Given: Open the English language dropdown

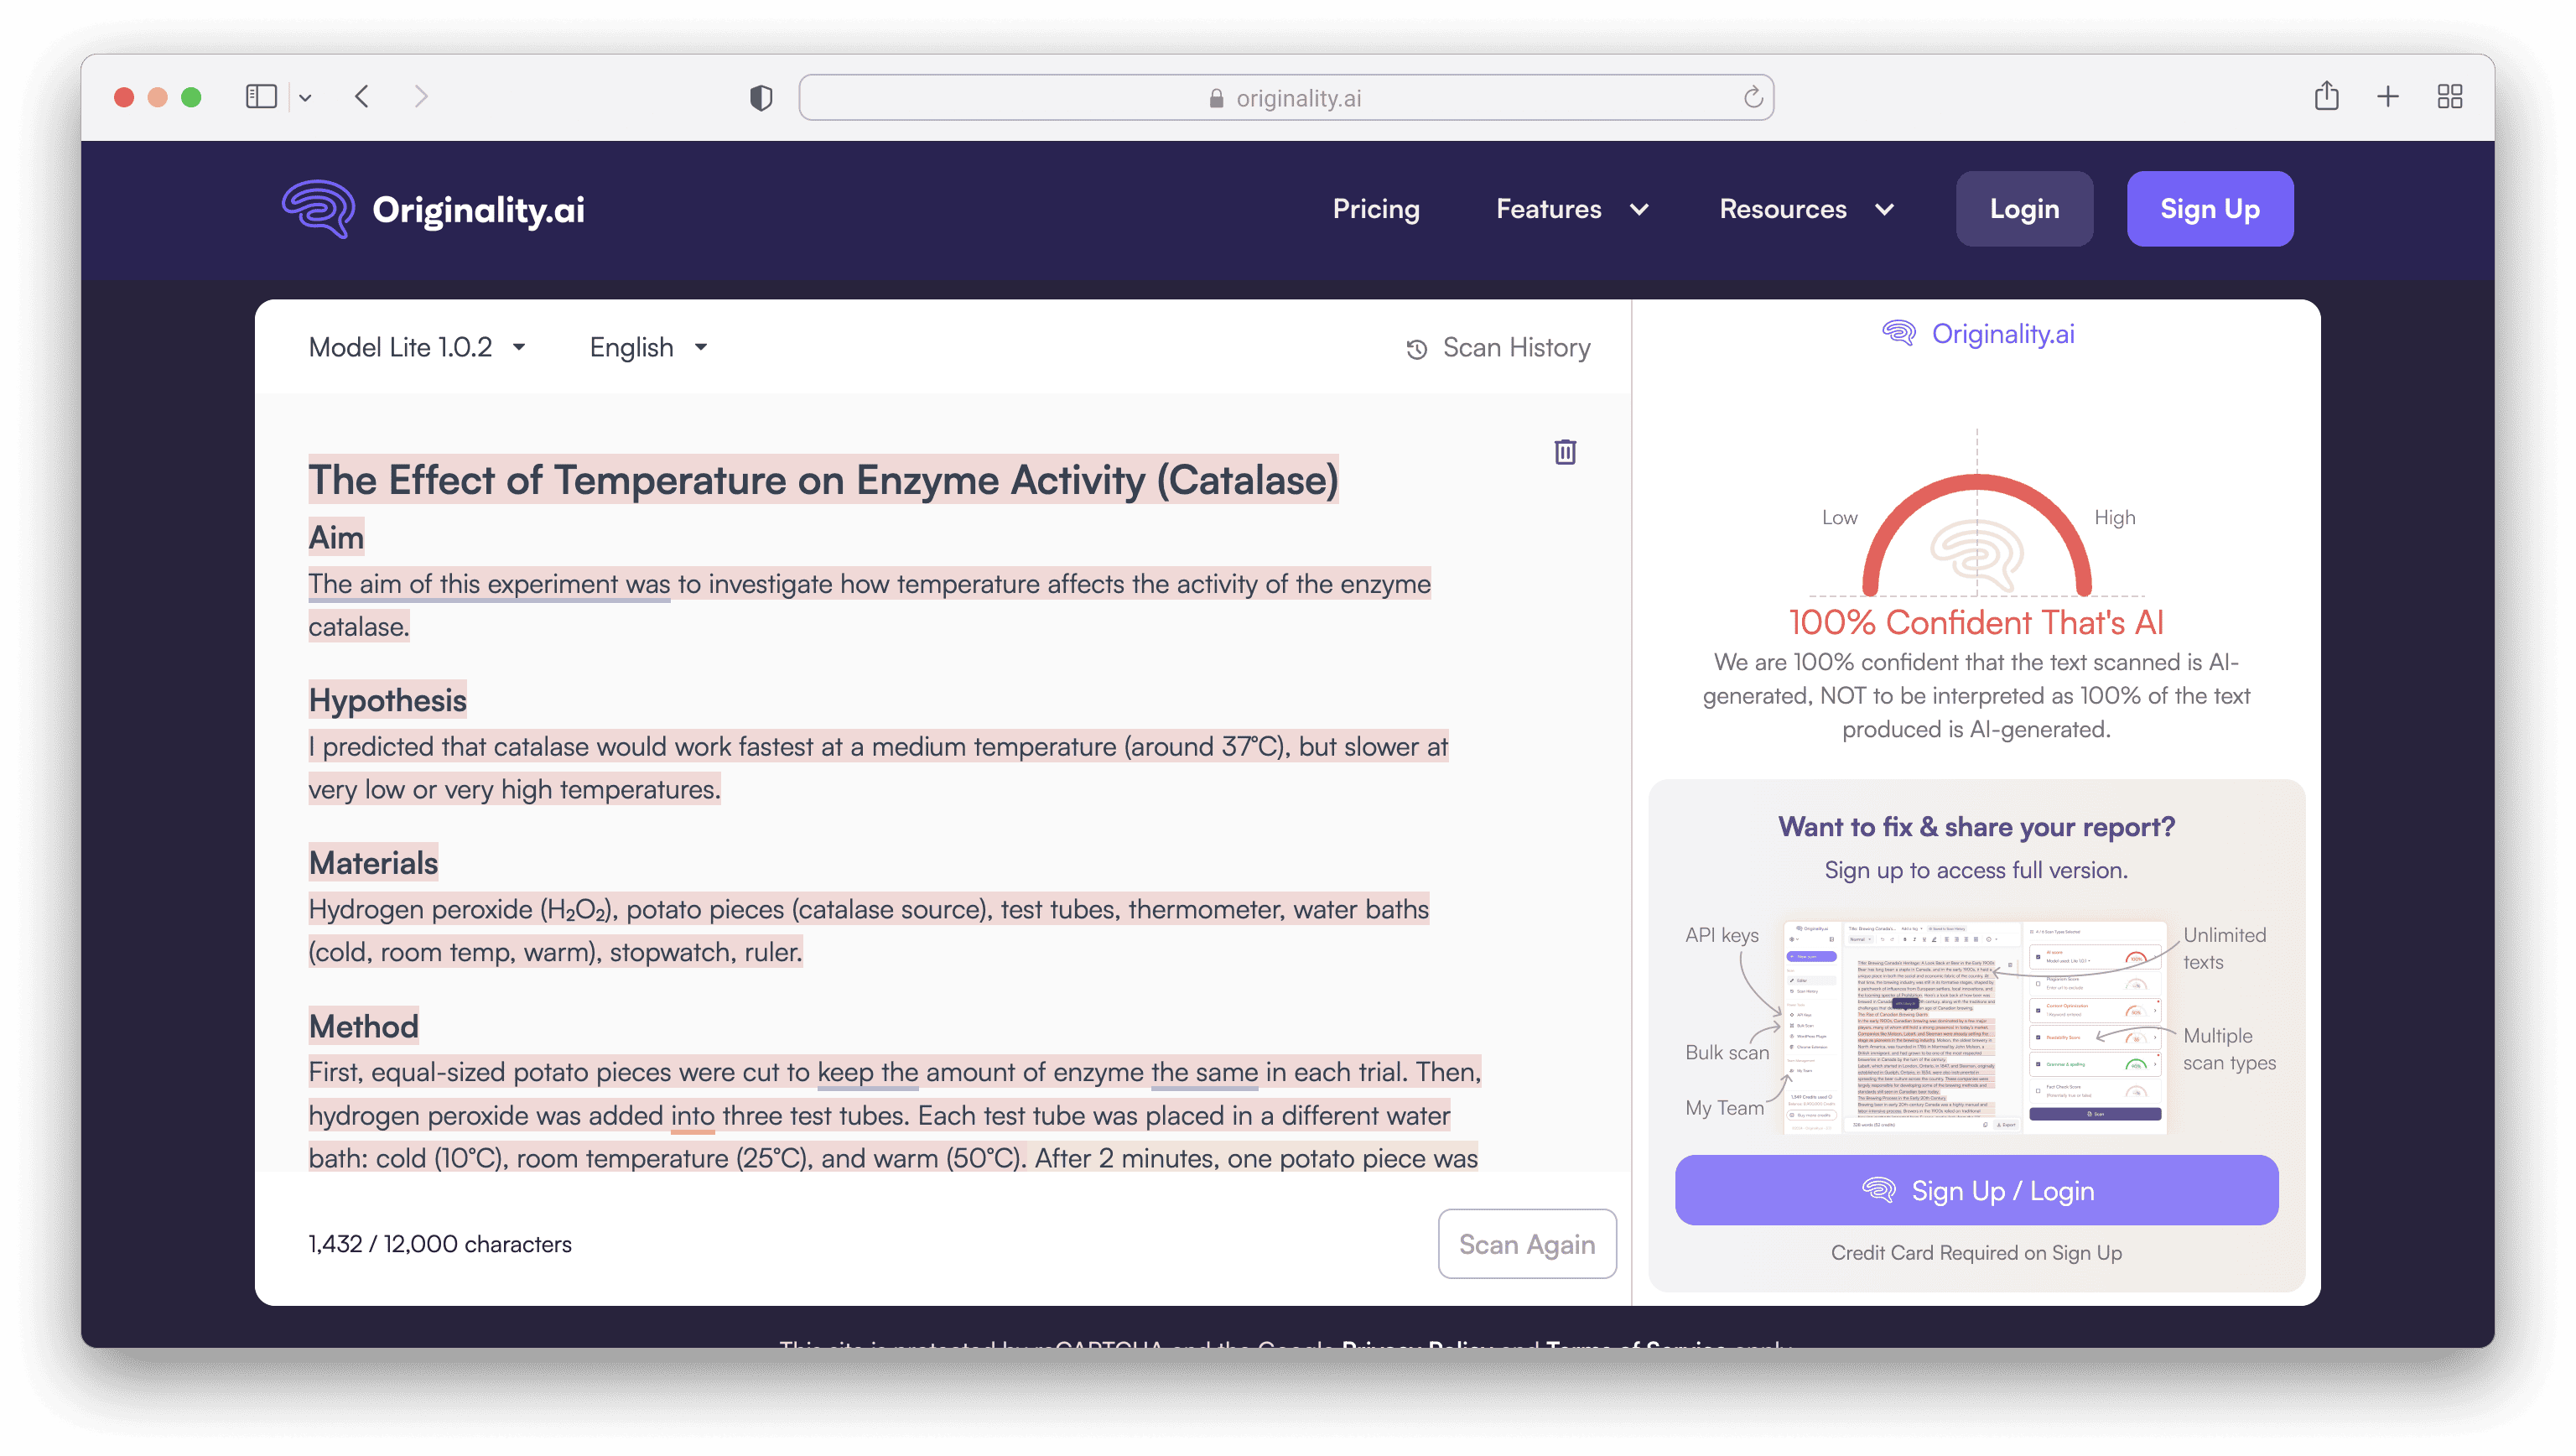Looking at the screenshot, I should (x=648, y=347).
